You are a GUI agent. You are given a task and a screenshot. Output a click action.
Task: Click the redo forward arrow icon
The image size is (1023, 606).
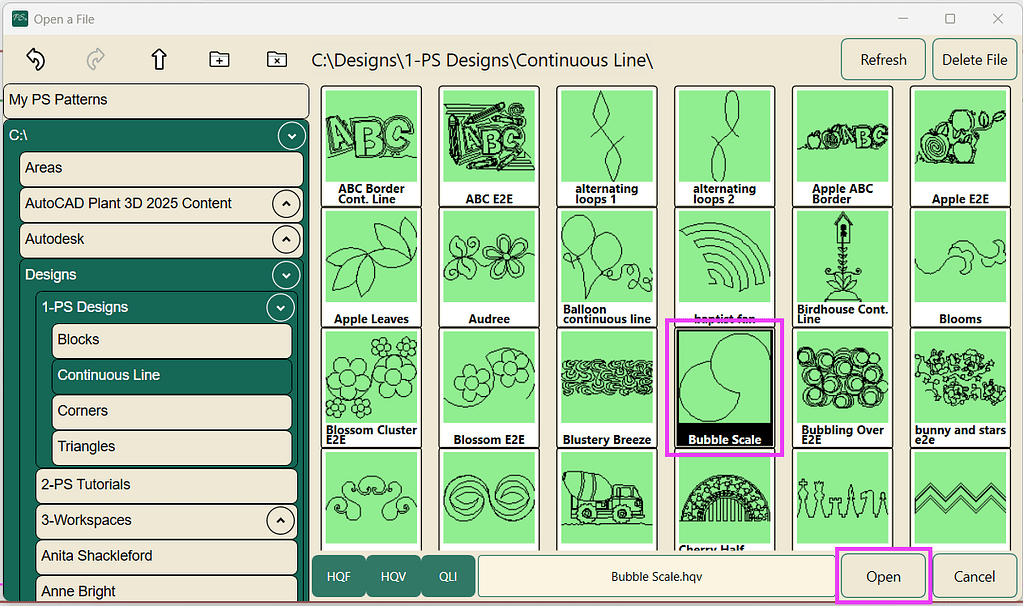pos(96,60)
